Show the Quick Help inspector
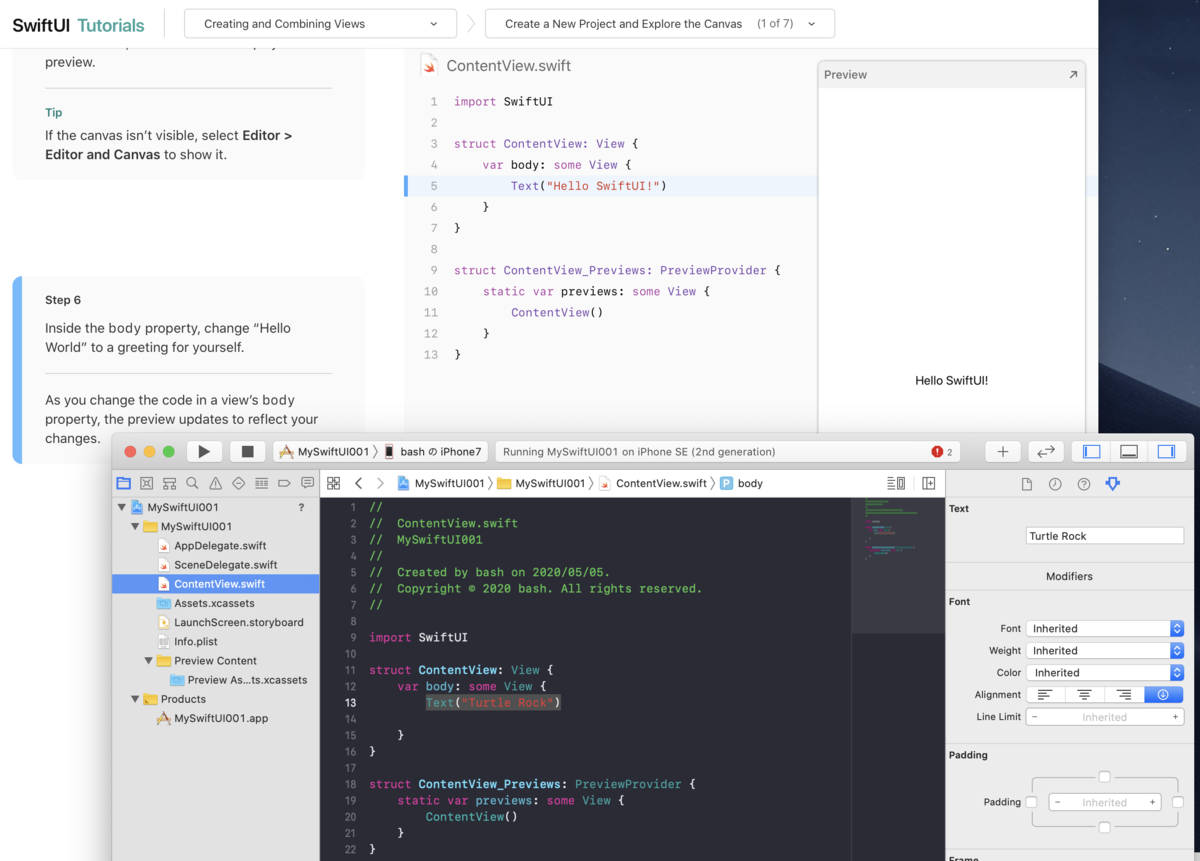 click(1084, 484)
